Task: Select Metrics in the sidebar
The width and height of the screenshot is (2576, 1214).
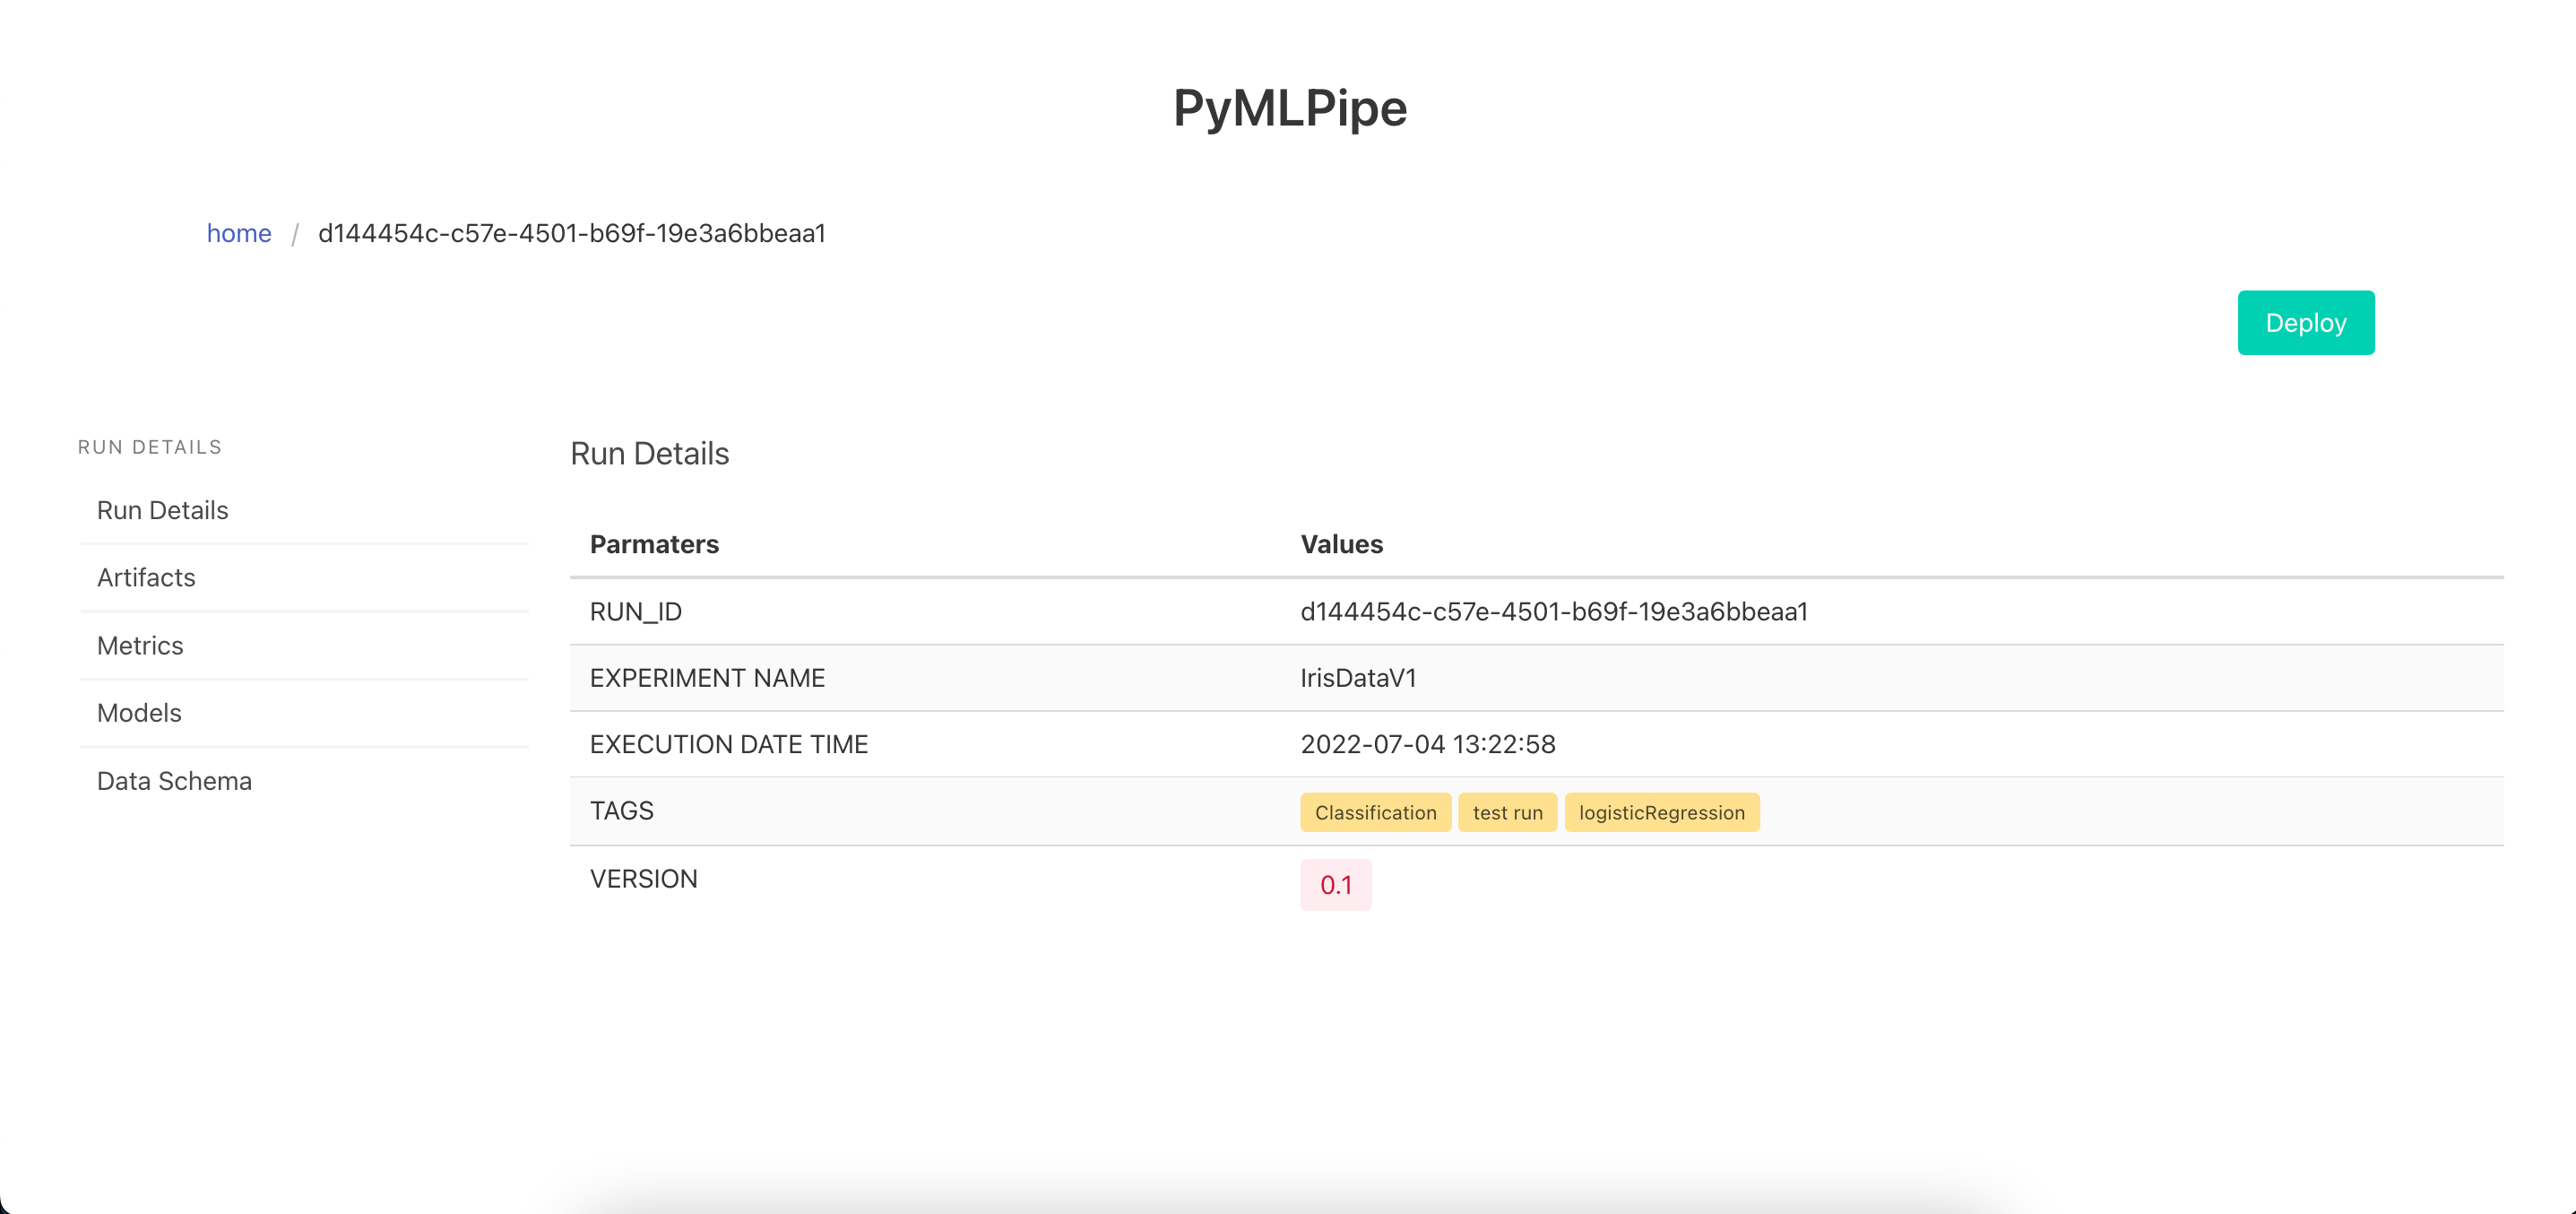Action: tap(140, 645)
